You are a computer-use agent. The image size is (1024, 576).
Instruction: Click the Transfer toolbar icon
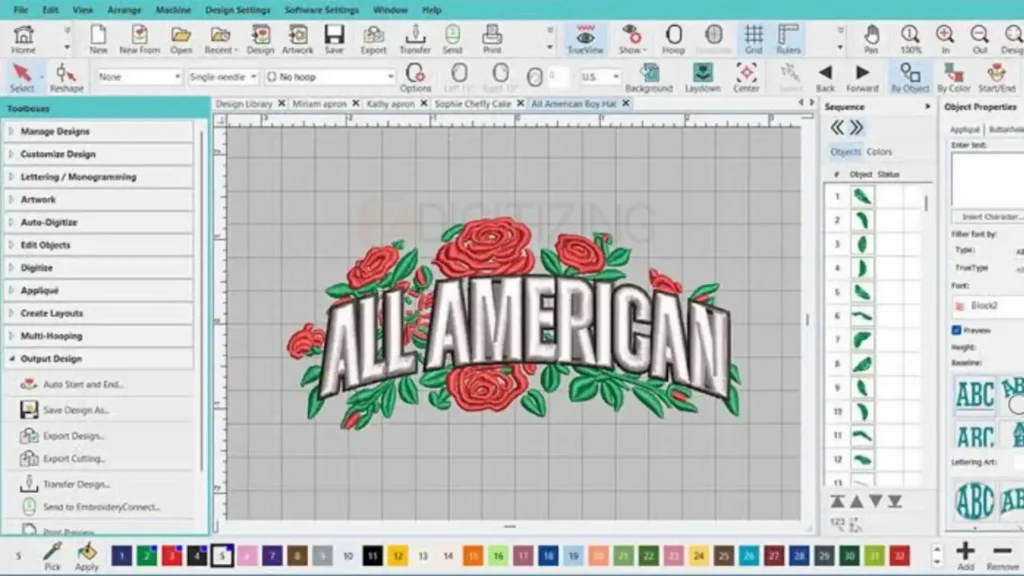click(x=415, y=39)
